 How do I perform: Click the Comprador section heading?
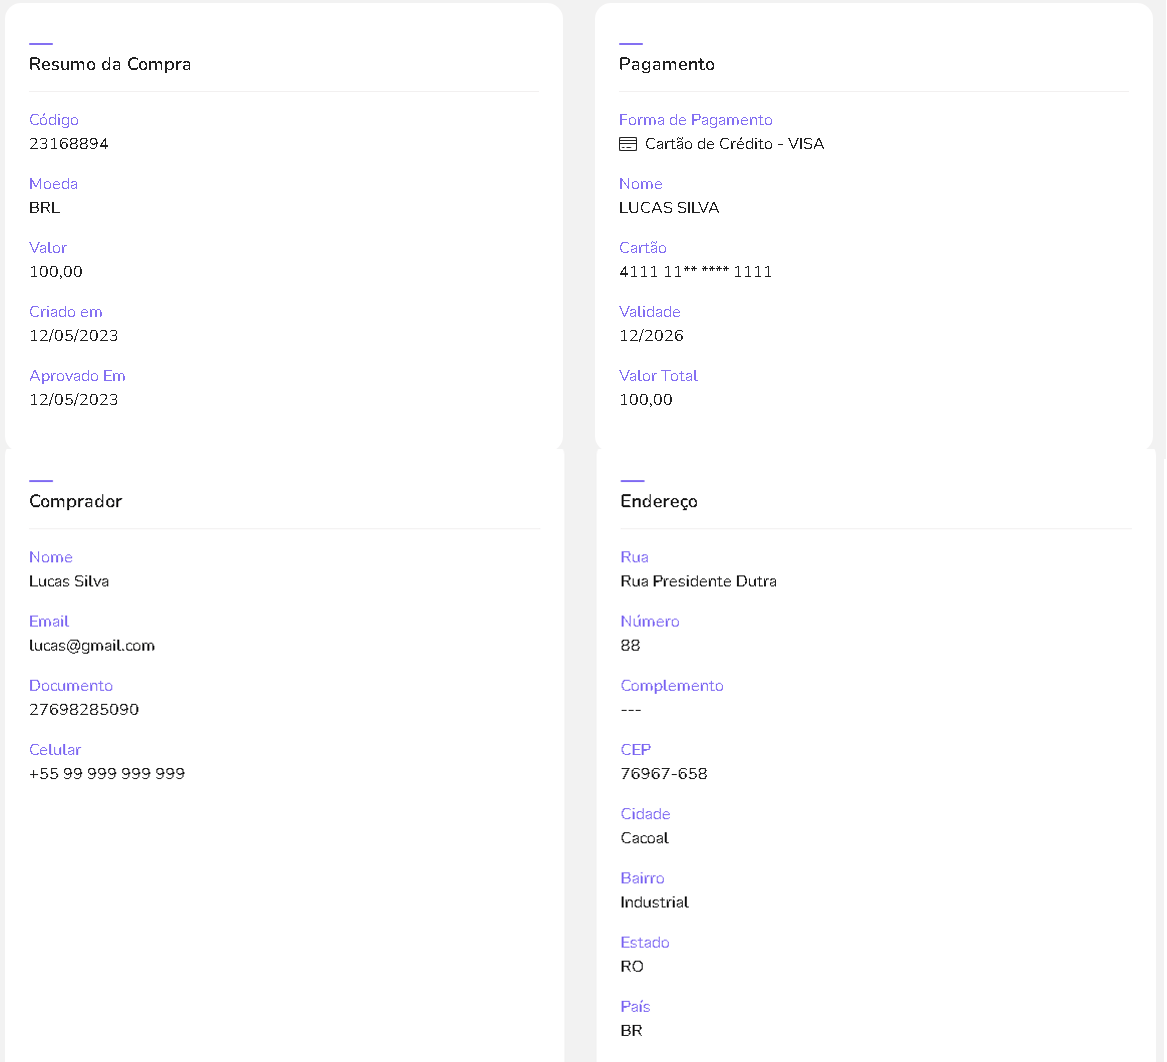point(76,501)
